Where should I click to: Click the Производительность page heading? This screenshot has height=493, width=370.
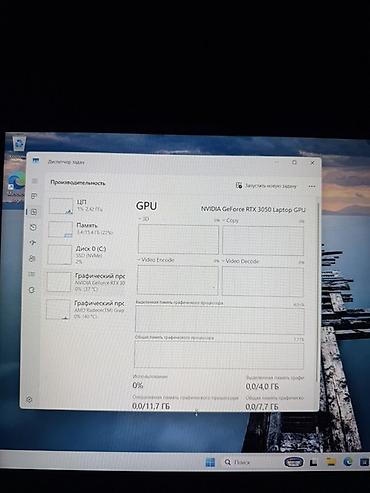[78, 183]
